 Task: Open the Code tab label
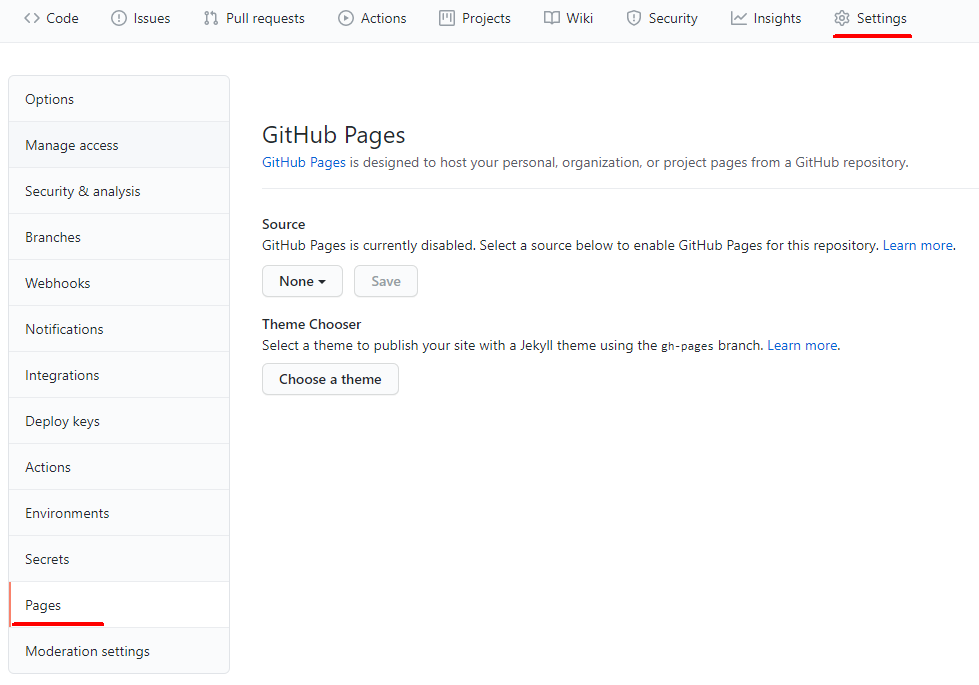tap(62, 19)
